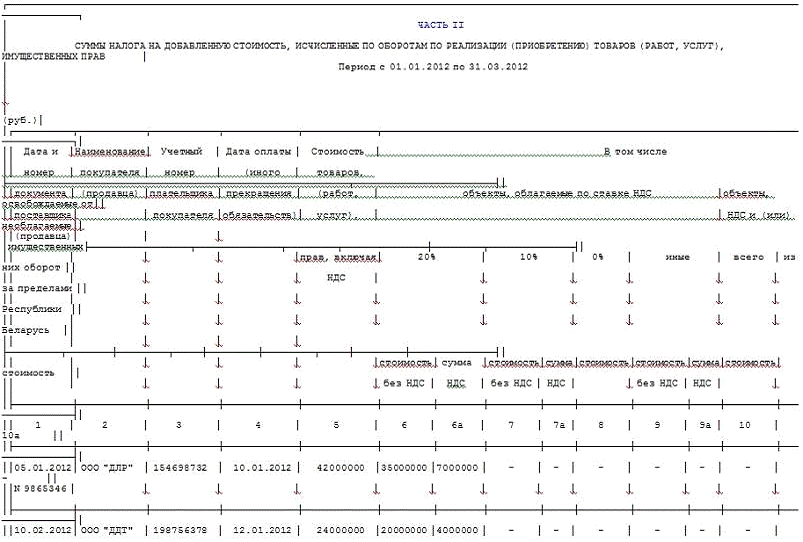803x542 pixels.
Task: Click the payer number 198756378
Action: [180, 531]
